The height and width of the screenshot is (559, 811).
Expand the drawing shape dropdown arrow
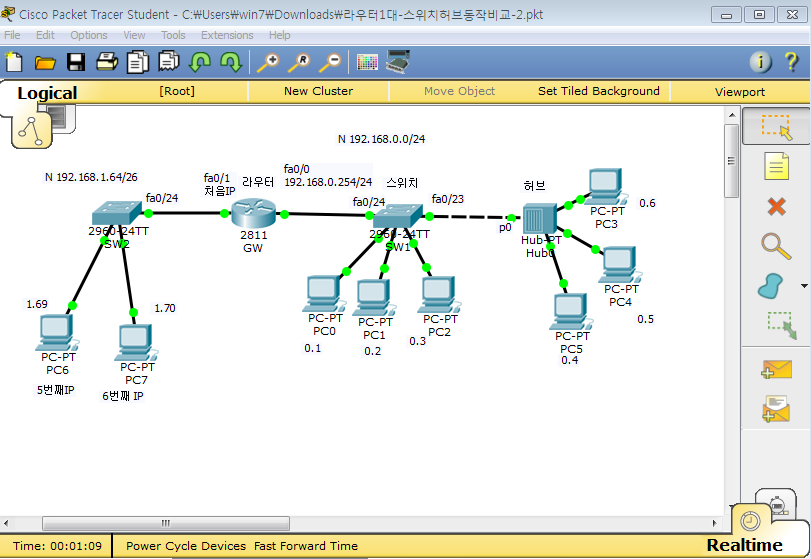[x=804, y=286]
